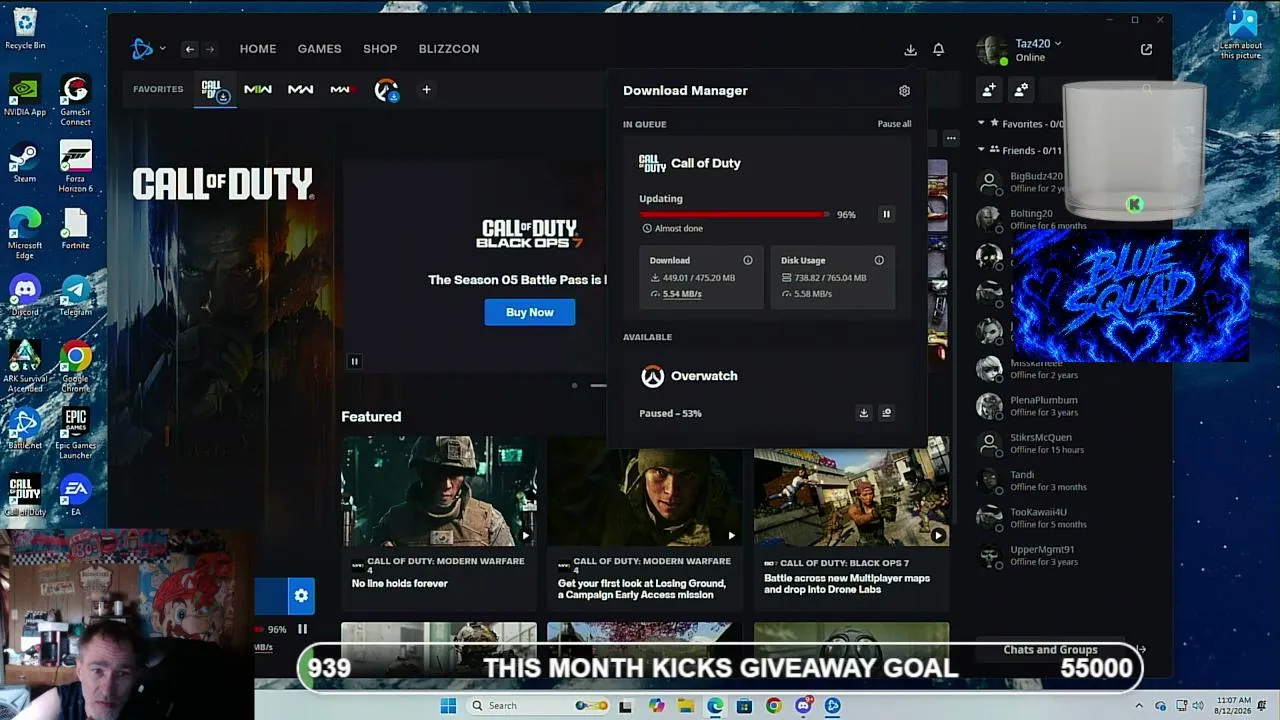
Task: Select the Overwatch favorite icon
Action: (x=386, y=90)
